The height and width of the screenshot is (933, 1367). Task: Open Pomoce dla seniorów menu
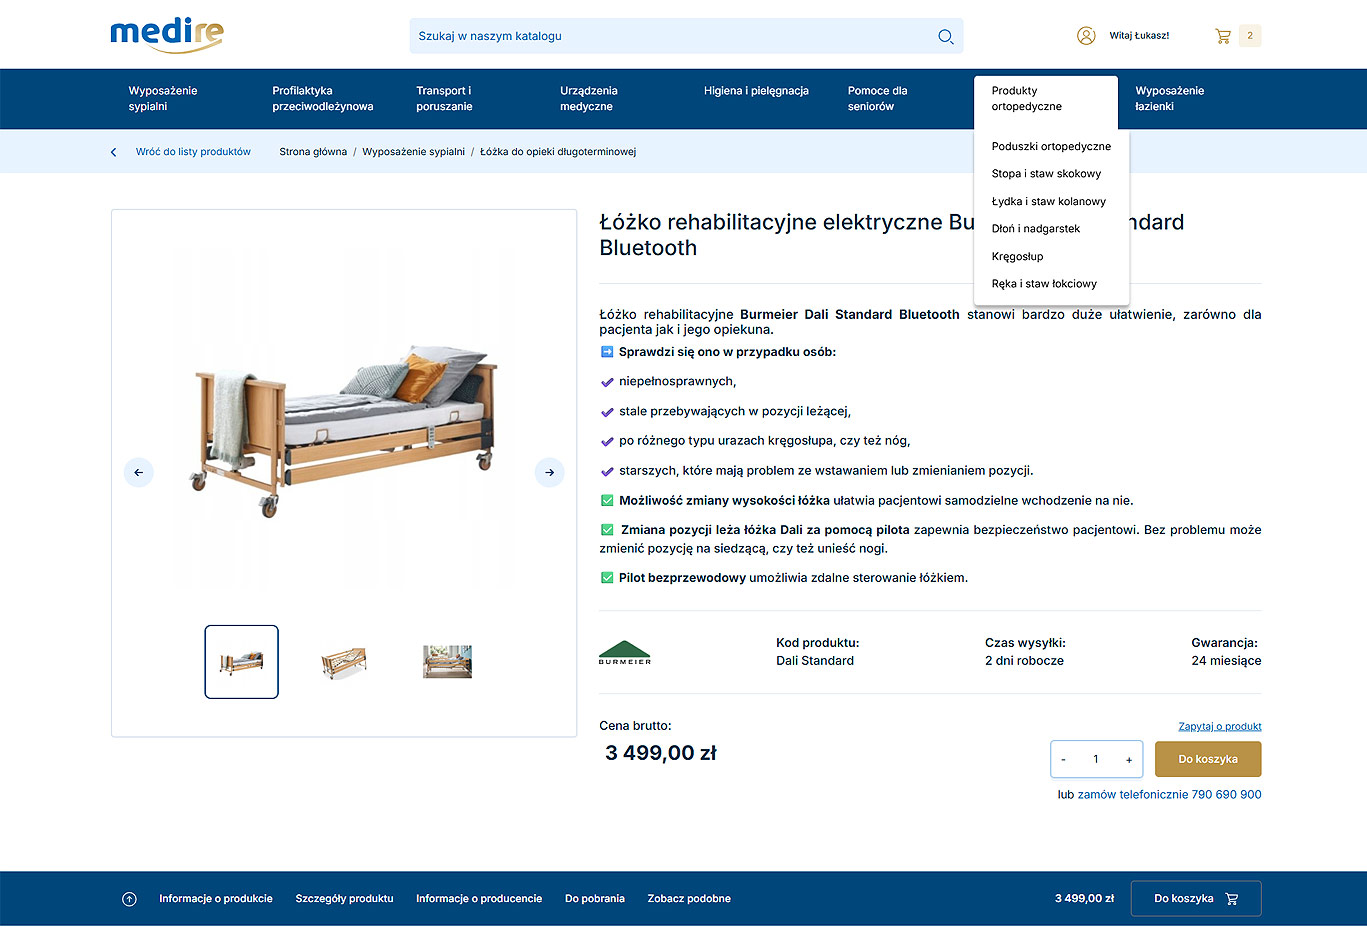coord(877,99)
